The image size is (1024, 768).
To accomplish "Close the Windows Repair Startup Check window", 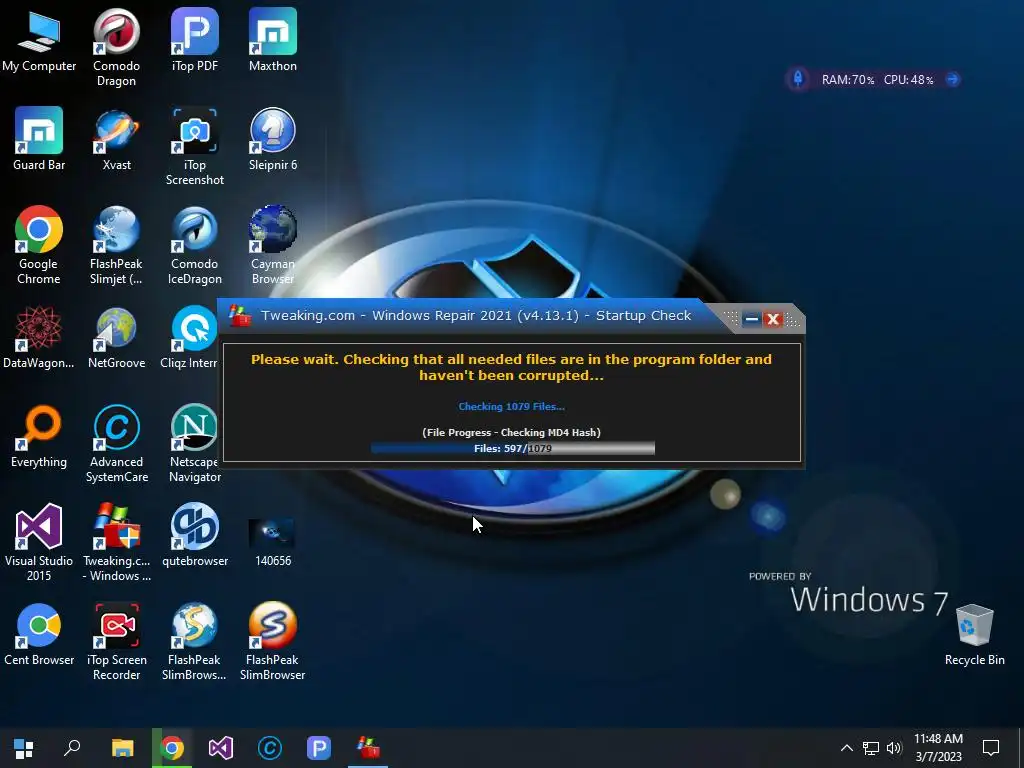I will click(773, 319).
